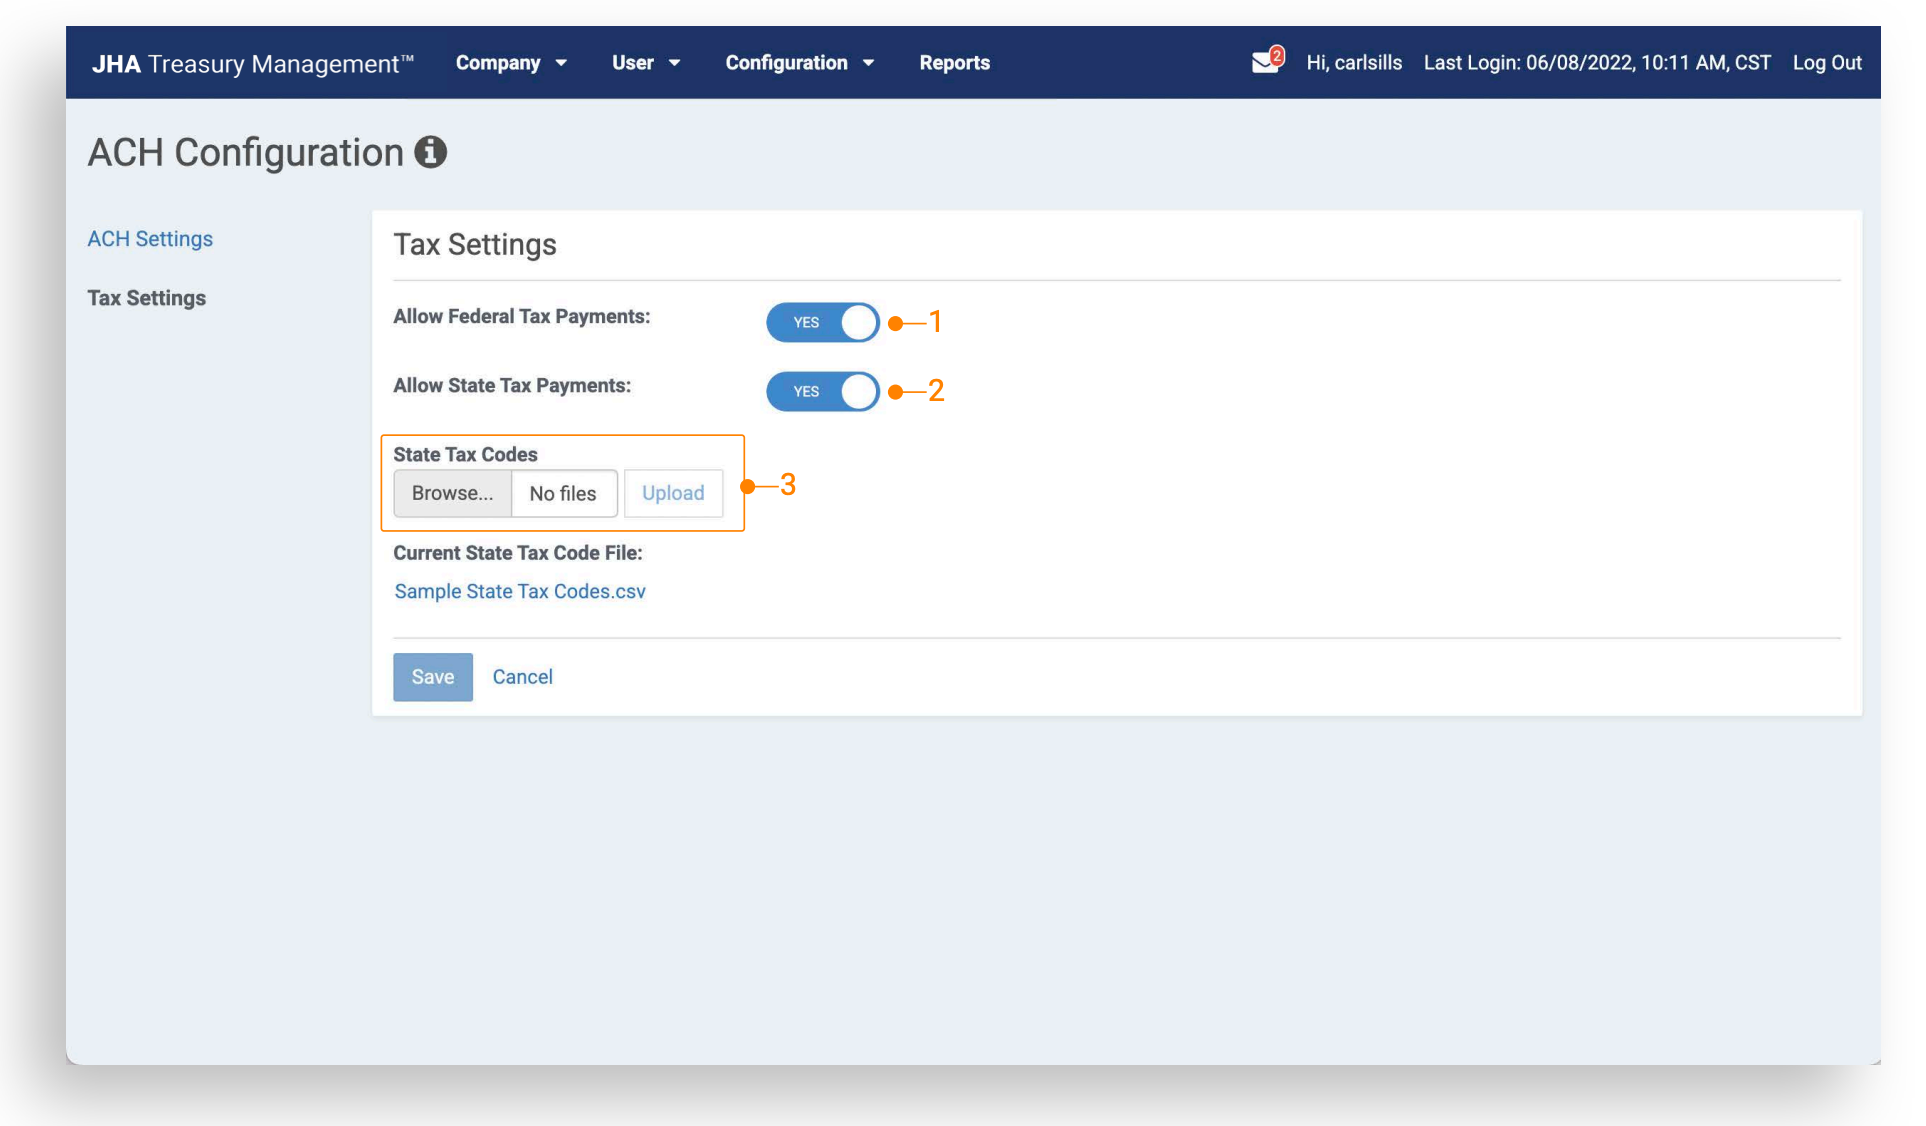
Task: Click the red notification badge
Action: 1277,55
